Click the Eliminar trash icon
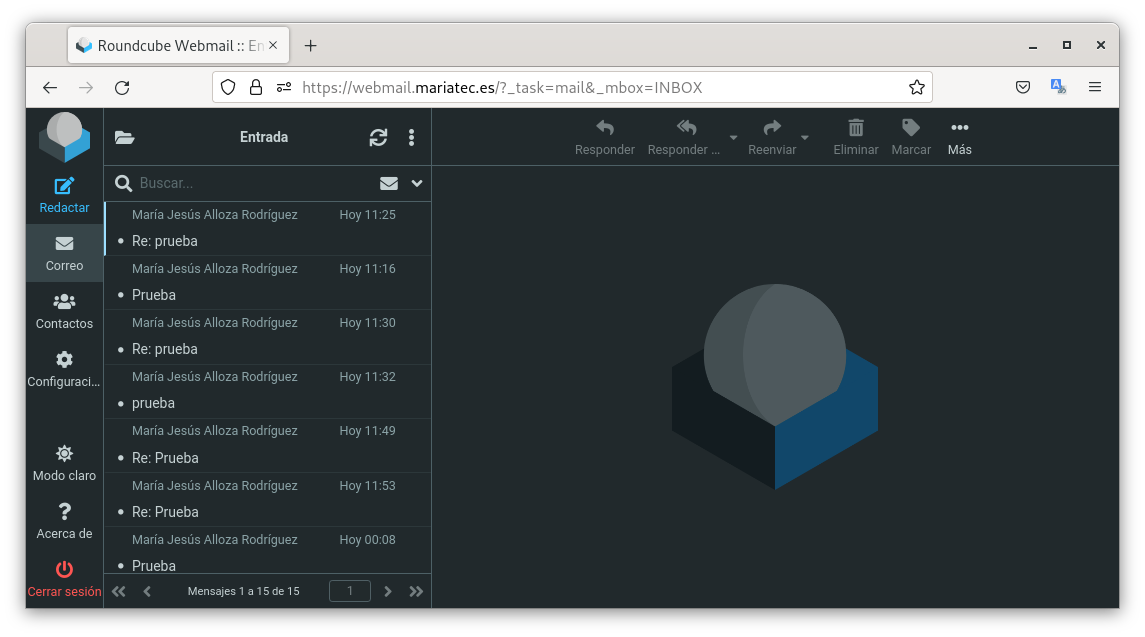The image size is (1145, 637). point(856,128)
